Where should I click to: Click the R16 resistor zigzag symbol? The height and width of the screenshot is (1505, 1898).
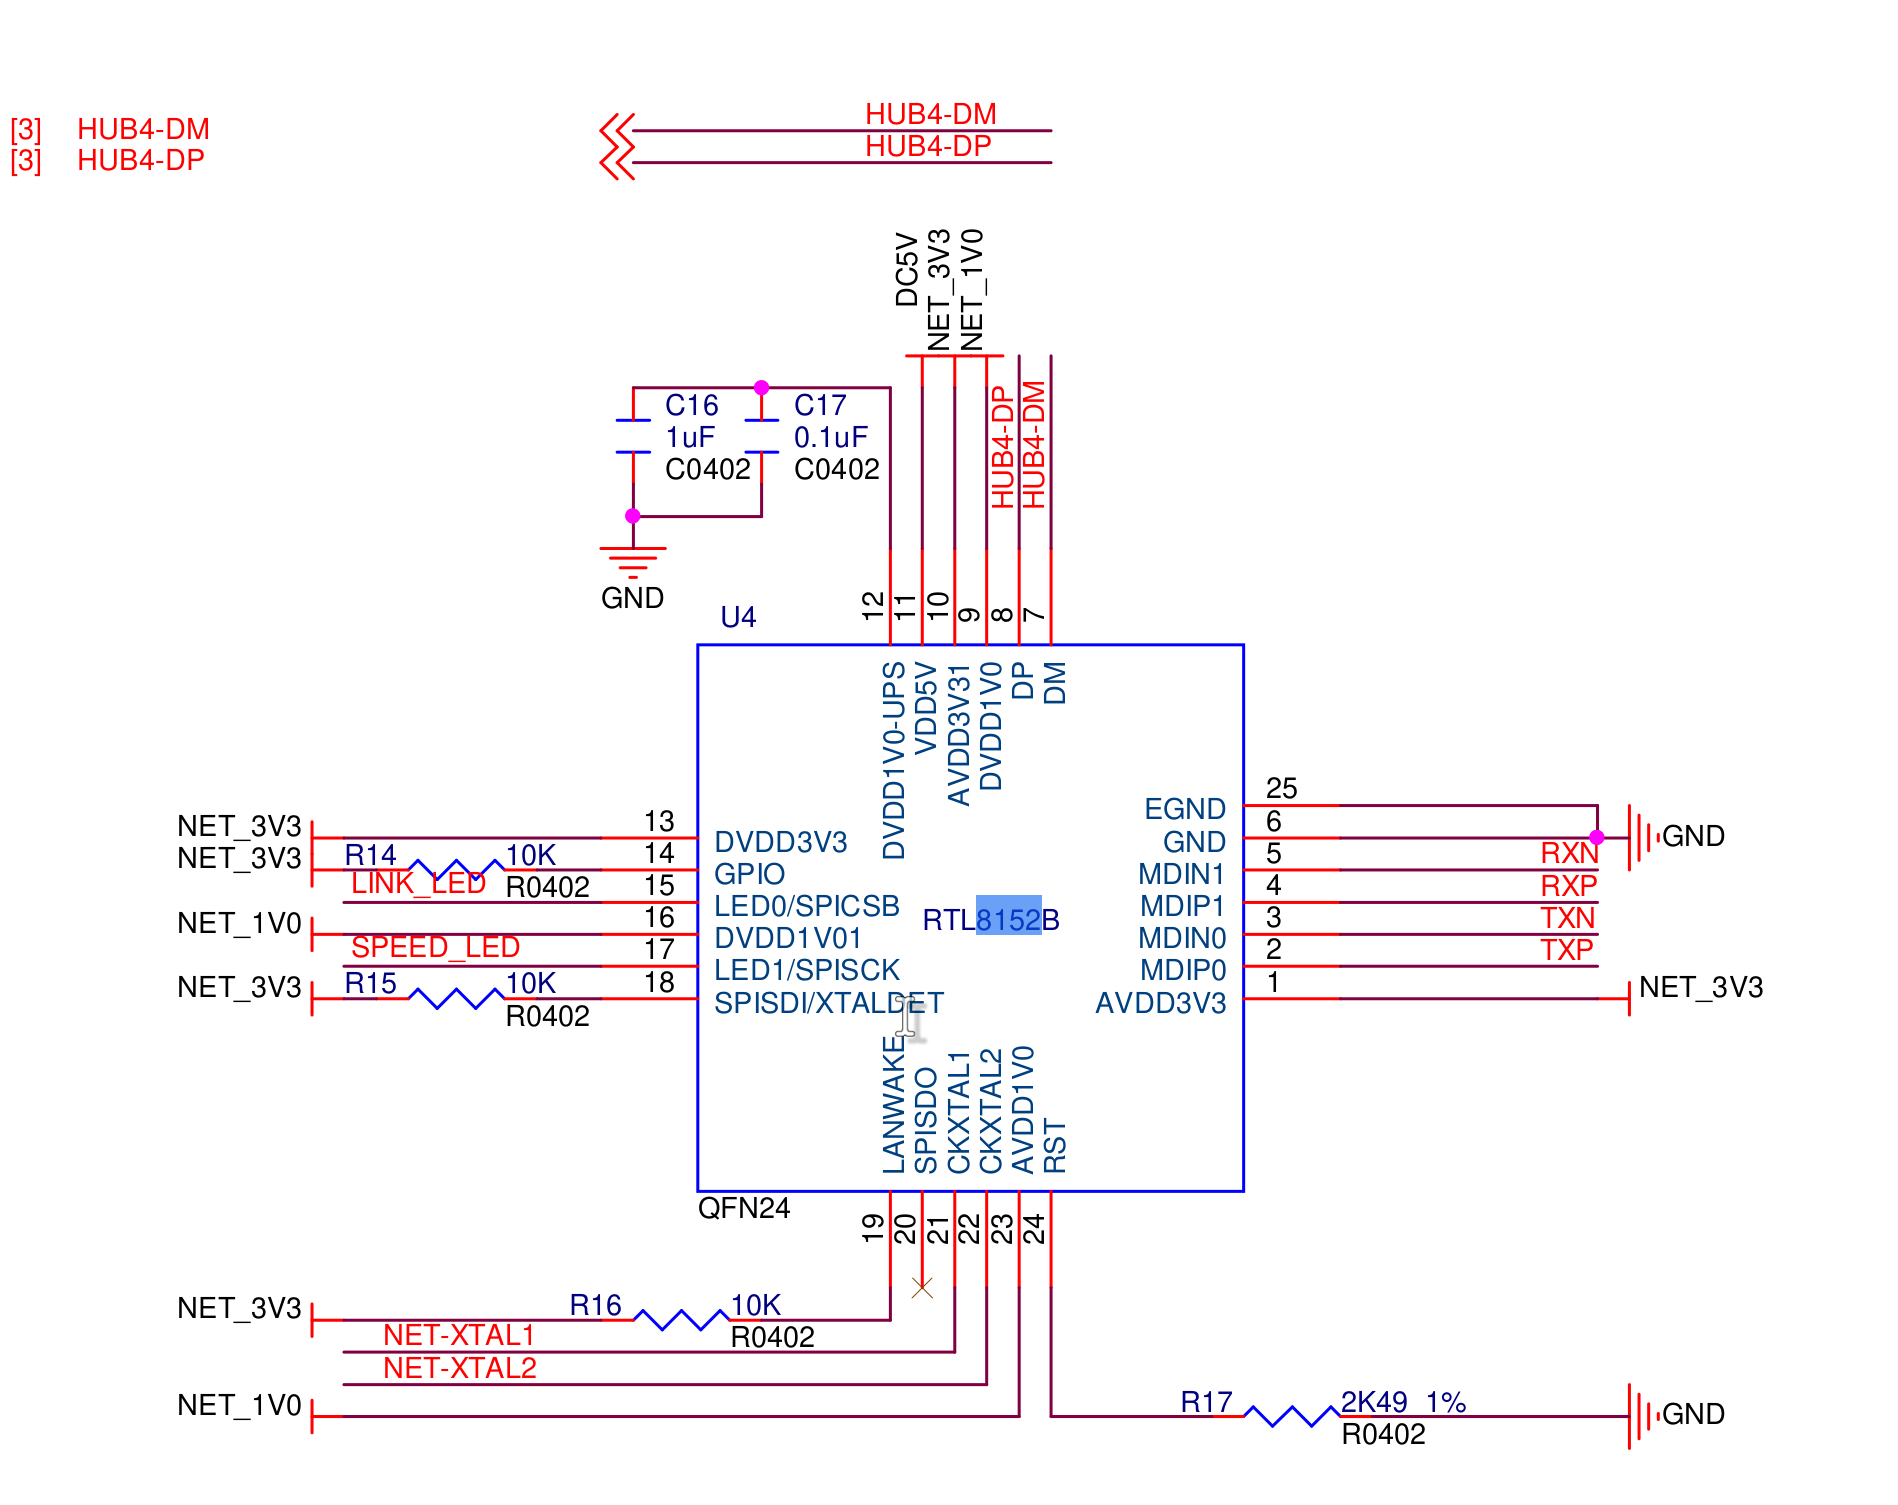[682, 1320]
